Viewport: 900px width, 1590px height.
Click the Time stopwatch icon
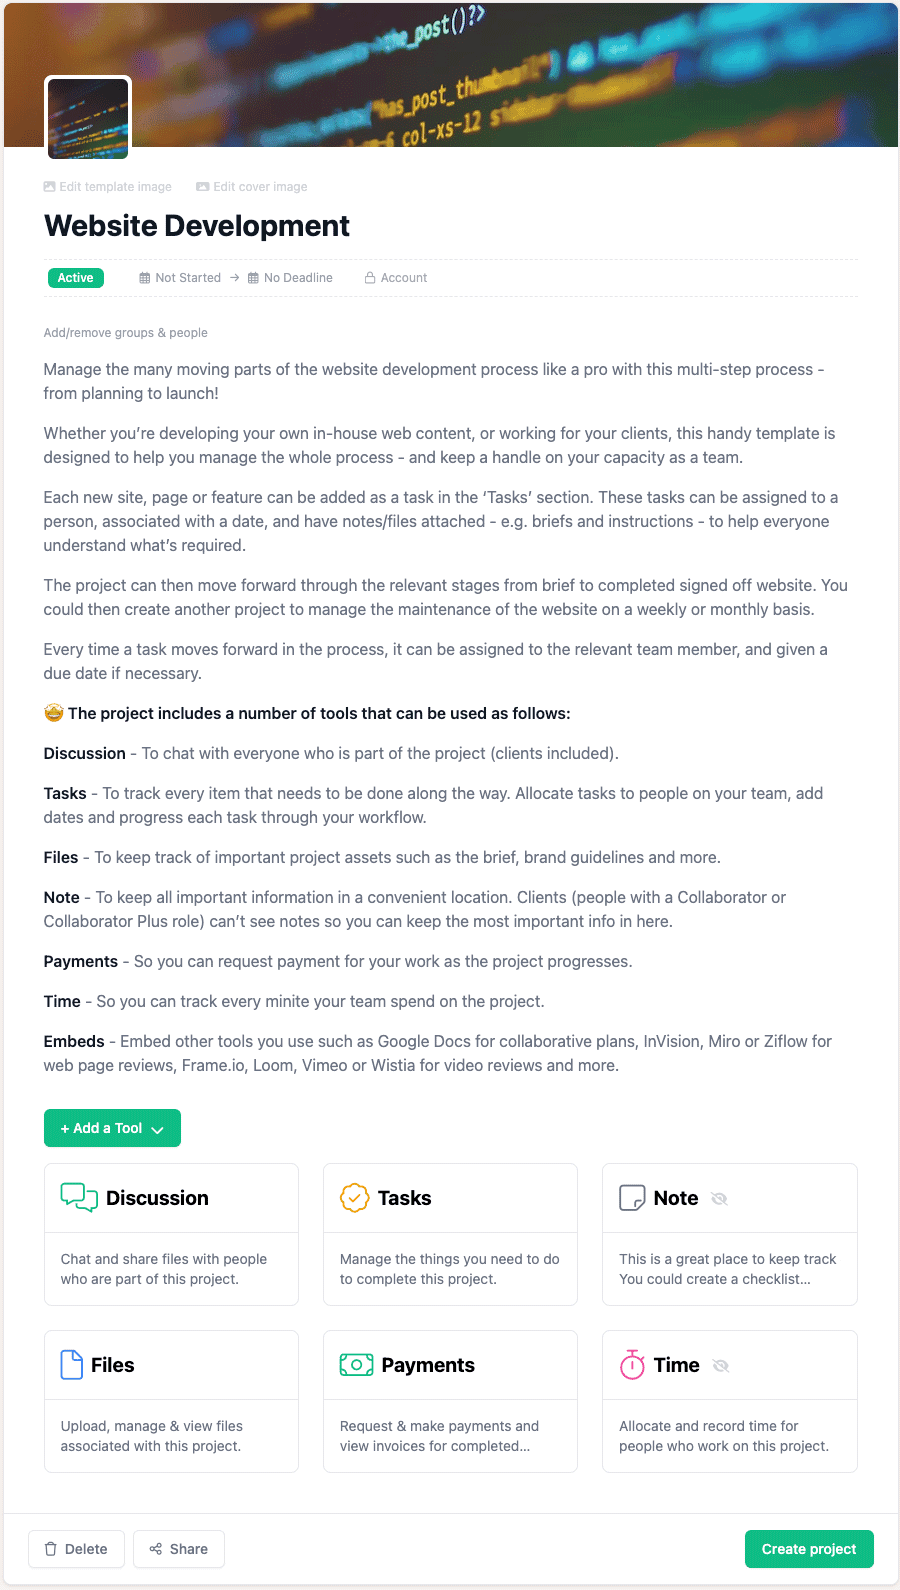coord(631,1364)
